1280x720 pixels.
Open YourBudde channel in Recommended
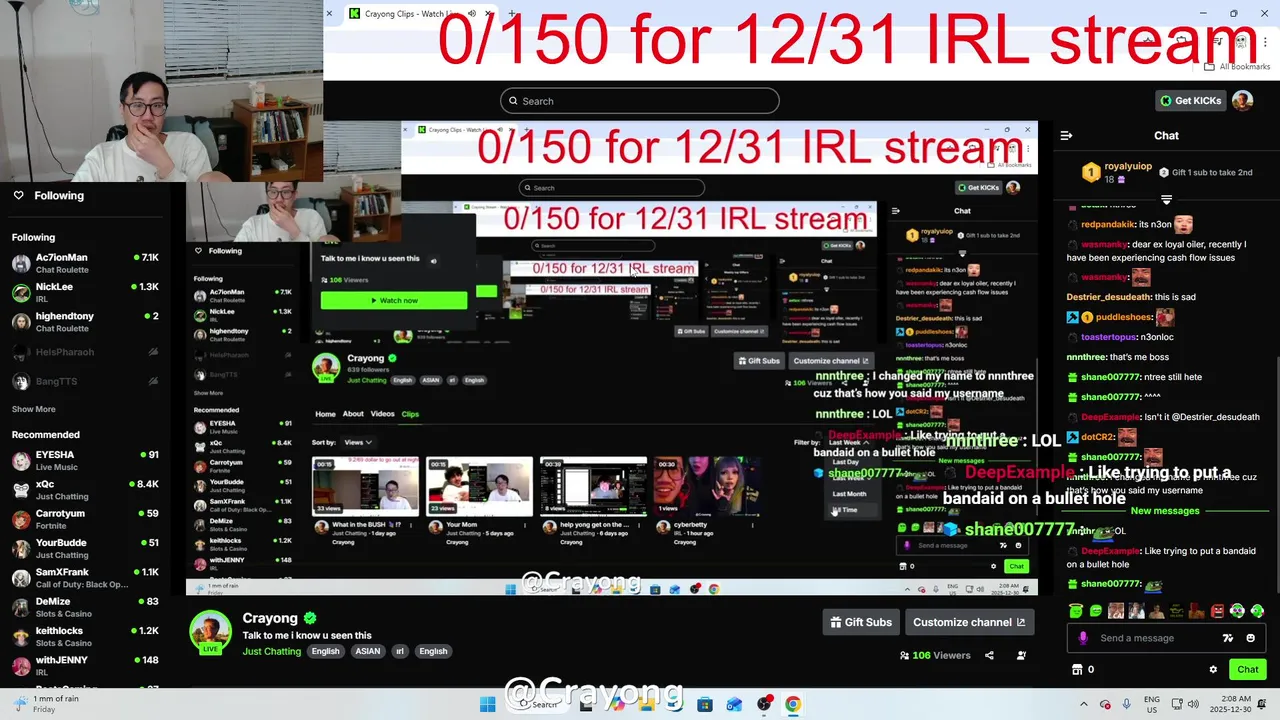[x=85, y=548]
